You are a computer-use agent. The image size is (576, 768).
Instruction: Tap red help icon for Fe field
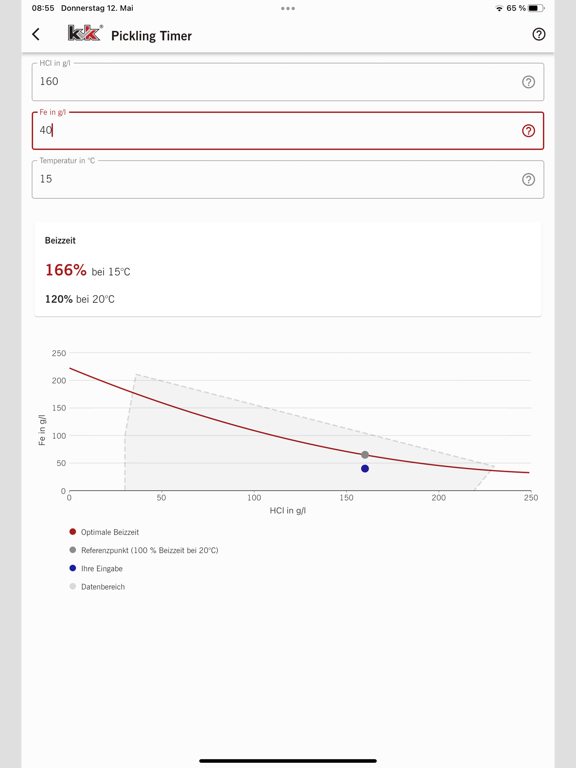tap(528, 131)
